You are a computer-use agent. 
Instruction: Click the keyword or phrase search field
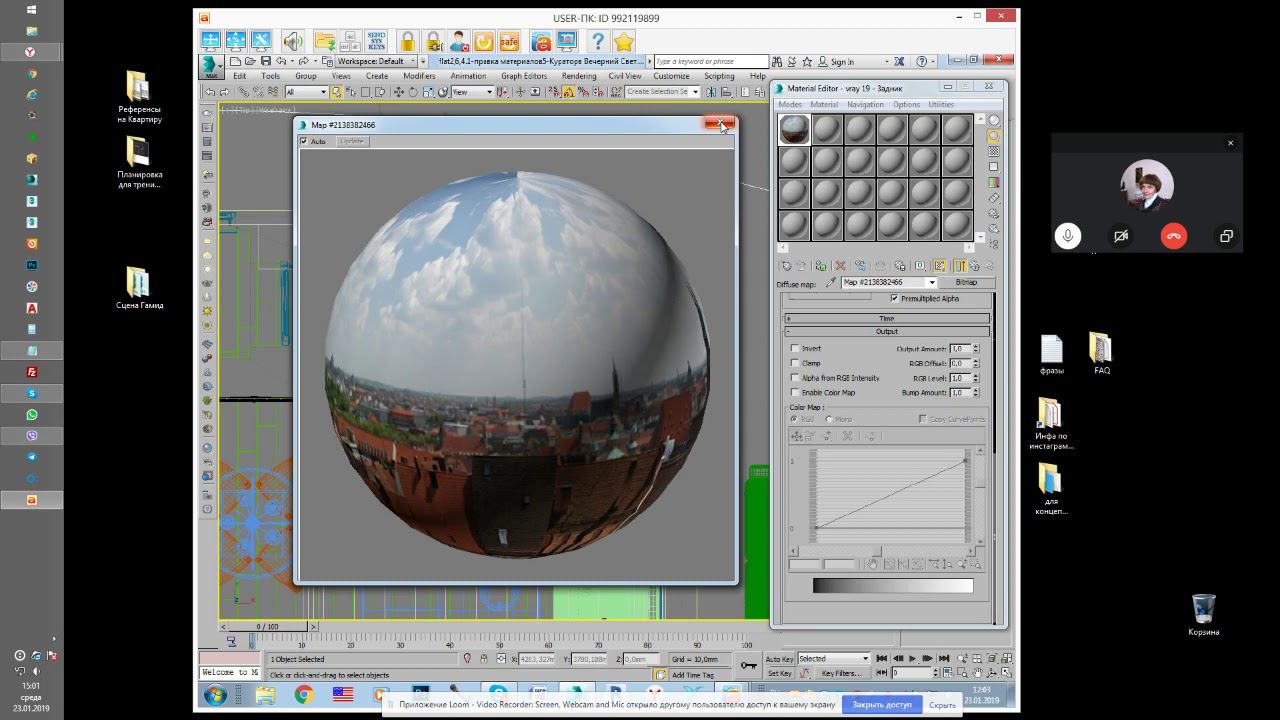click(x=711, y=62)
